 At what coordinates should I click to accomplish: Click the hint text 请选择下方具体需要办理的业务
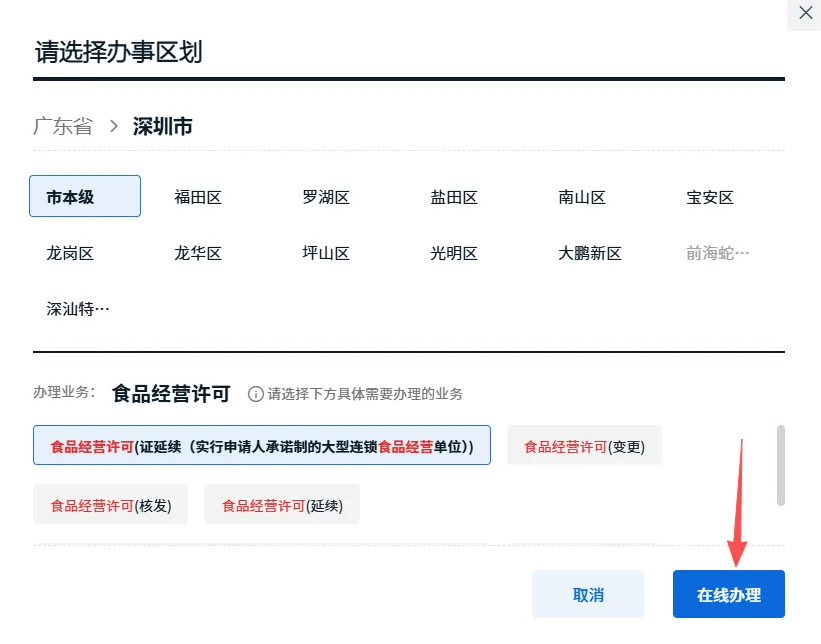365,394
